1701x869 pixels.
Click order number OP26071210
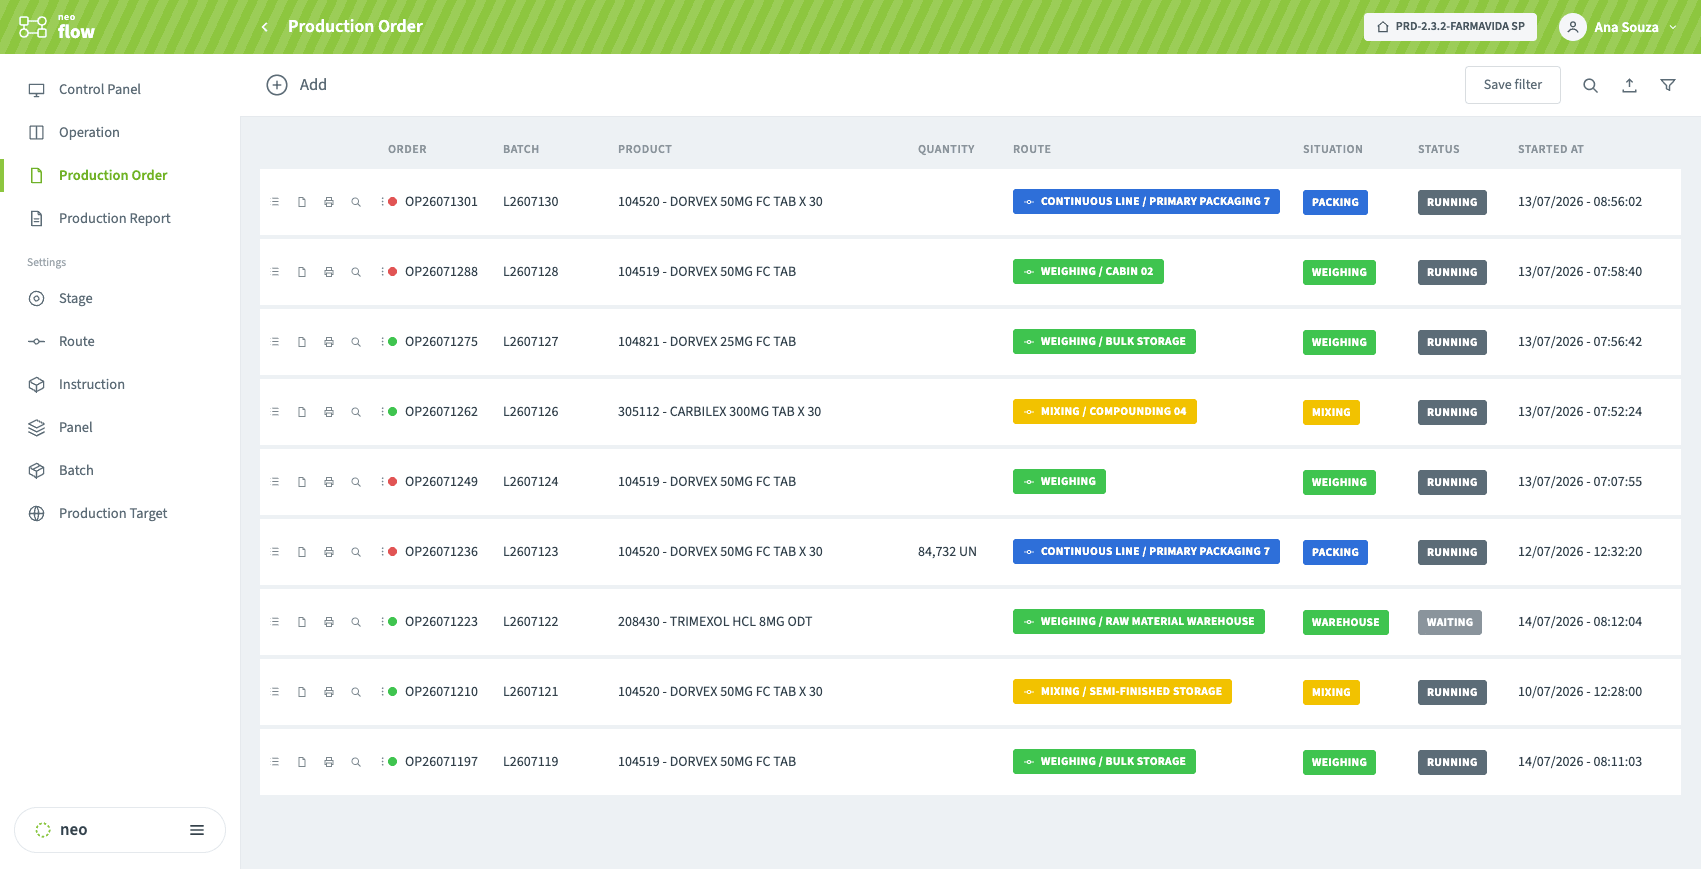click(441, 692)
